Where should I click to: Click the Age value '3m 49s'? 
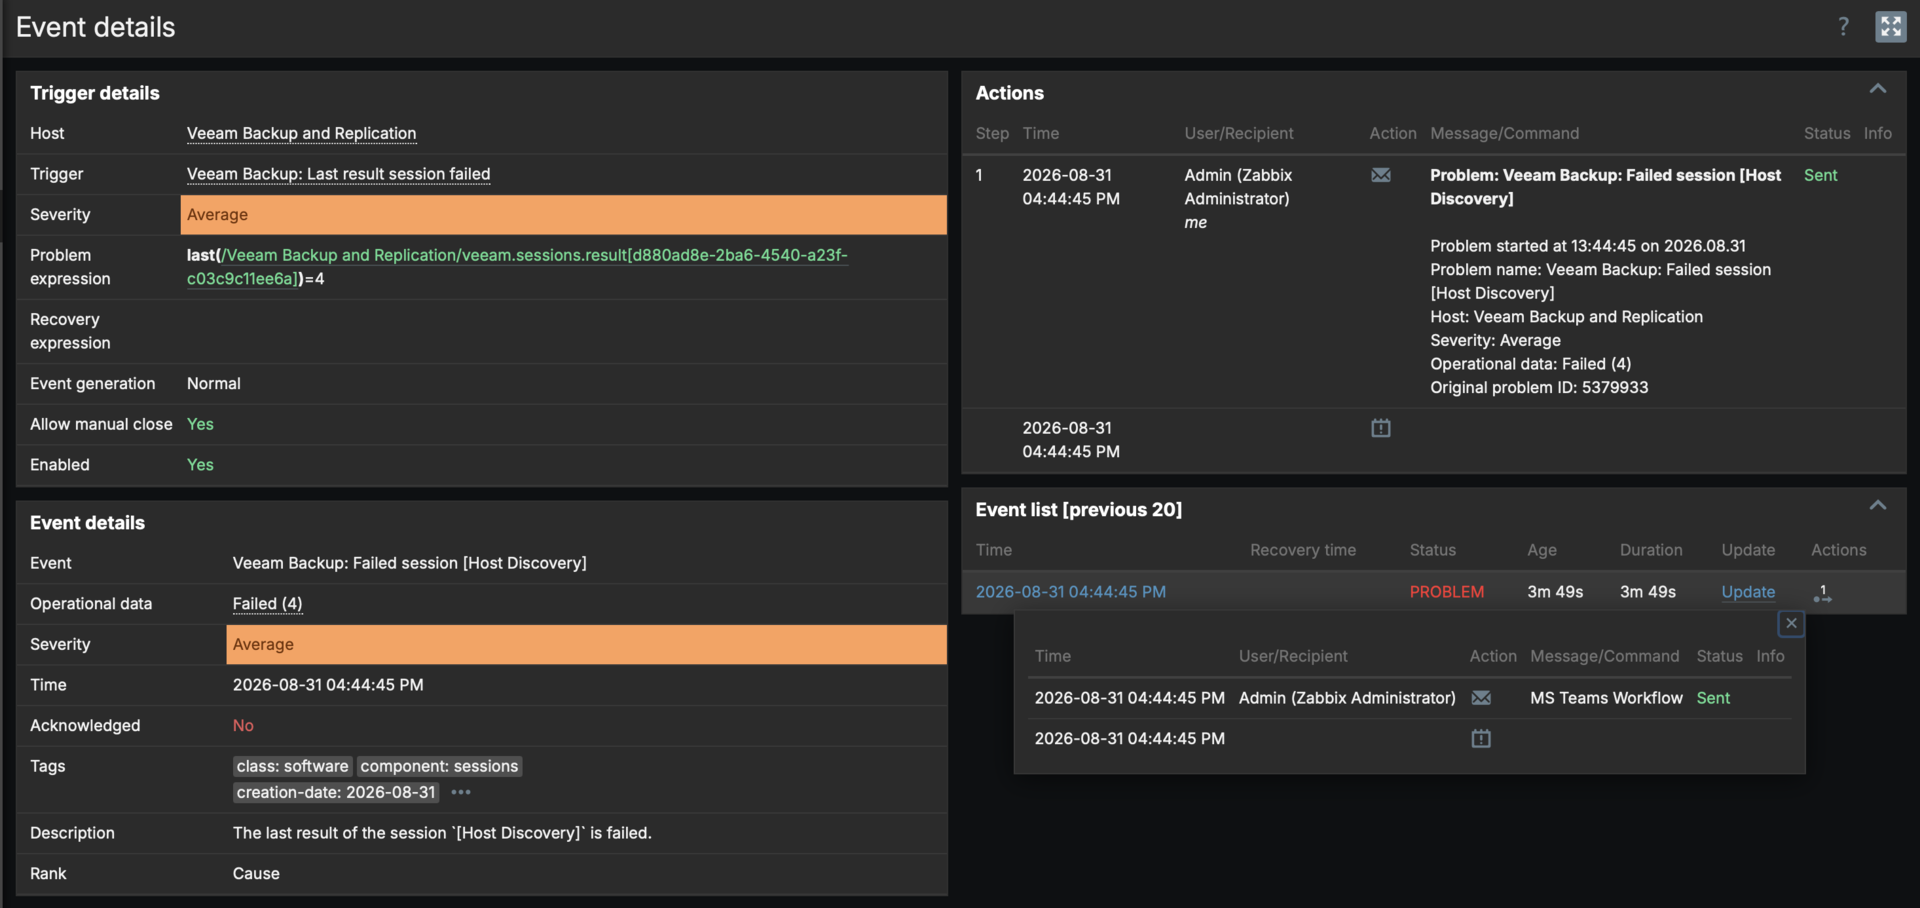(1555, 592)
